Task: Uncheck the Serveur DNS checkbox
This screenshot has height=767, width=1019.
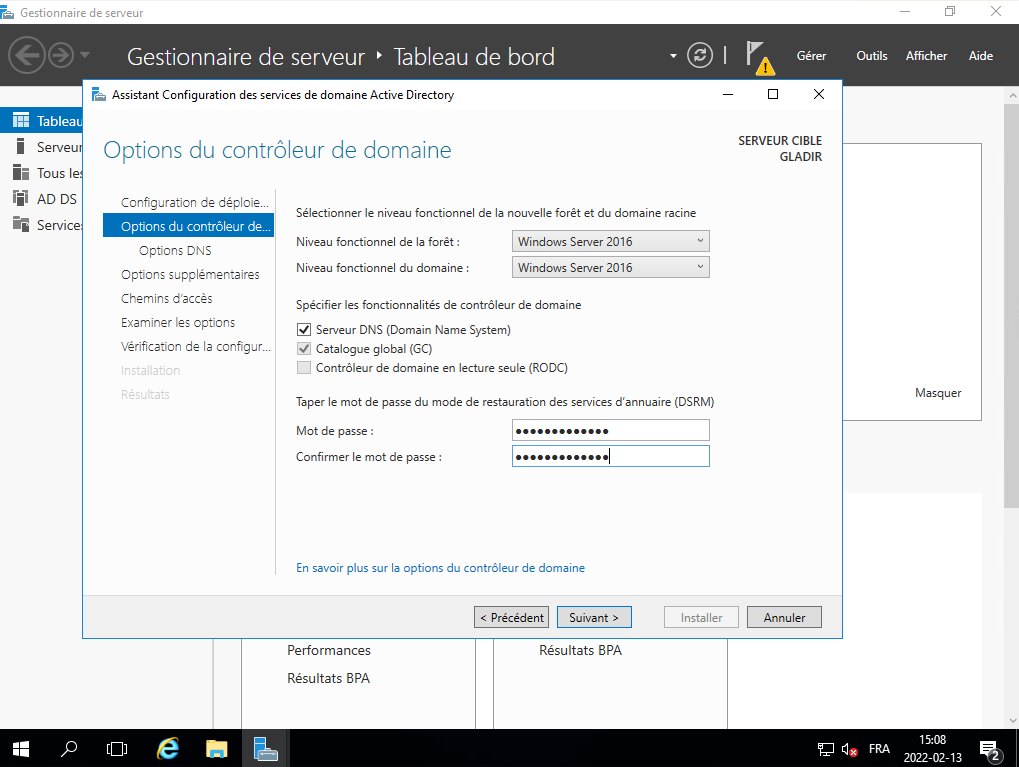Action: pos(304,330)
